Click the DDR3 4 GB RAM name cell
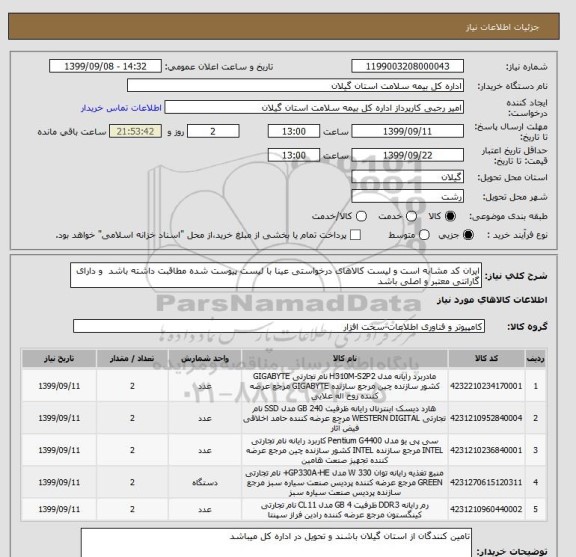The width and height of the screenshot is (576, 557). pyautogui.click(x=345, y=510)
